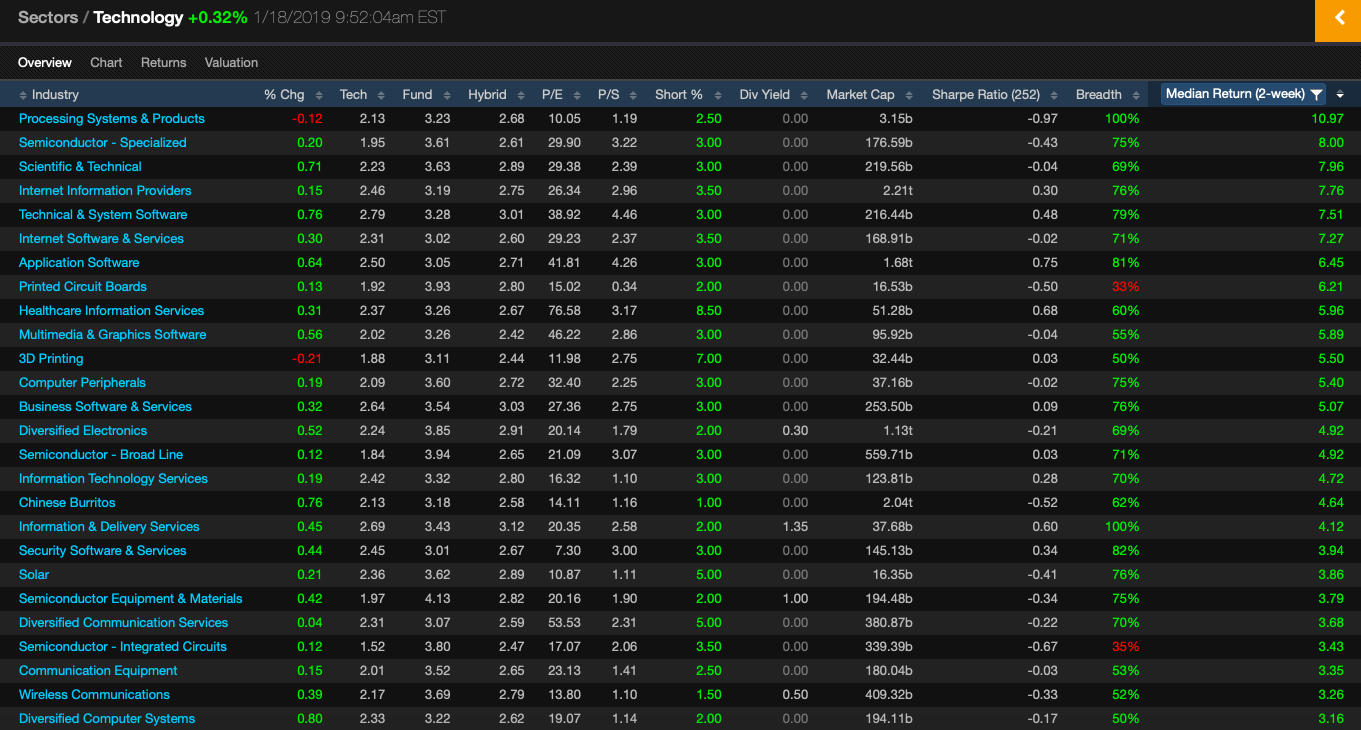Sort using the Market Cap column arrows
This screenshot has height=730, width=1361.
(x=909, y=95)
